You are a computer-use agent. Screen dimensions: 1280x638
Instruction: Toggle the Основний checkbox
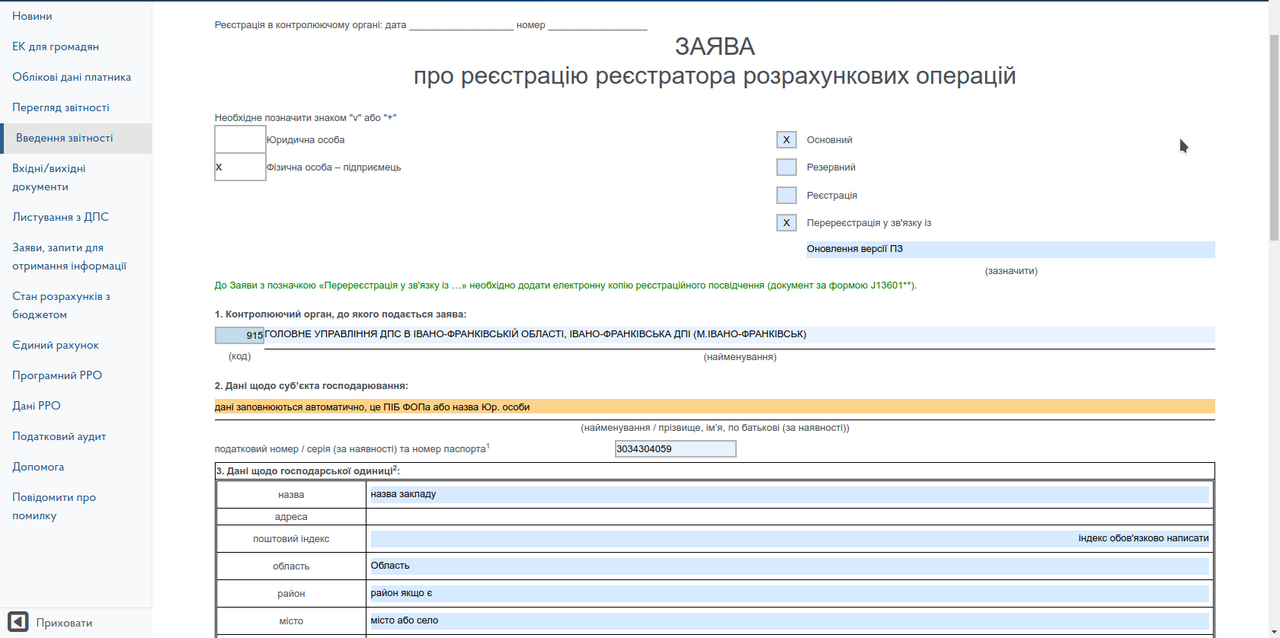click(786, 140)
